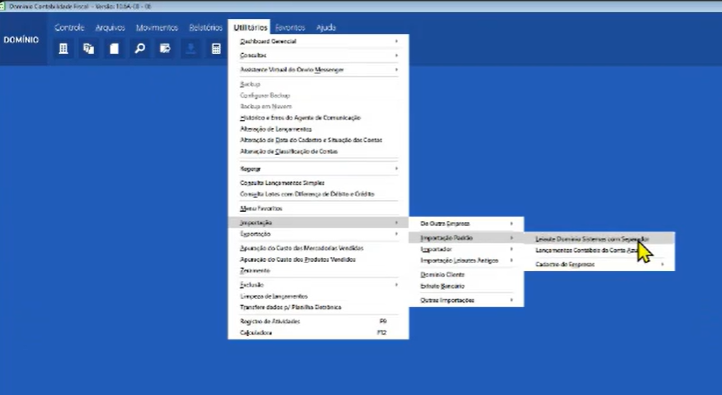
Task: Click the blank page toolbar icon
Action: [x=114, y=48]
